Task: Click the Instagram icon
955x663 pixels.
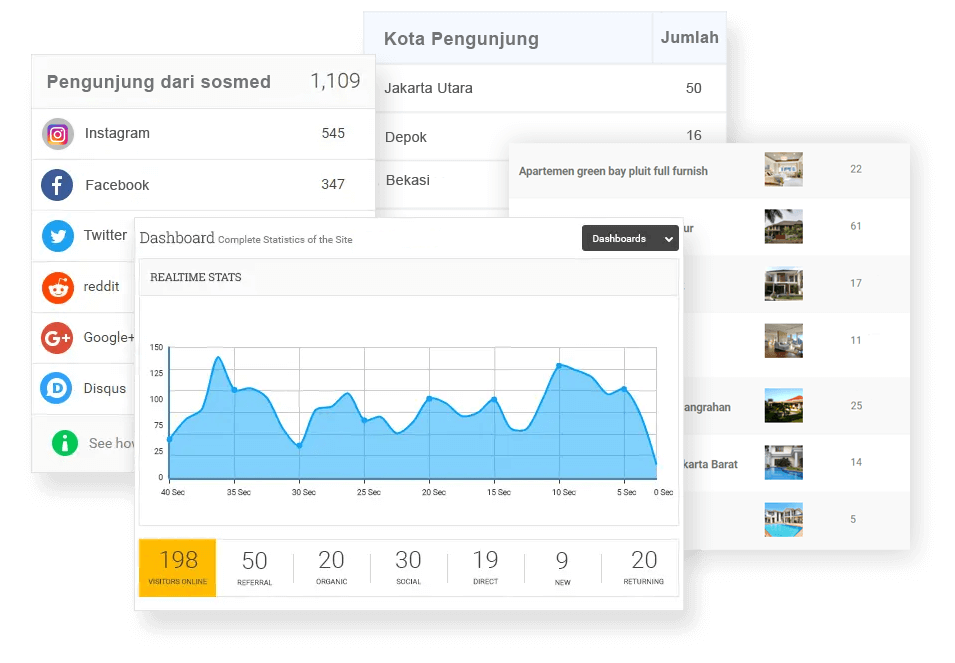Action: pyautogui.click(x=58, y=134)
